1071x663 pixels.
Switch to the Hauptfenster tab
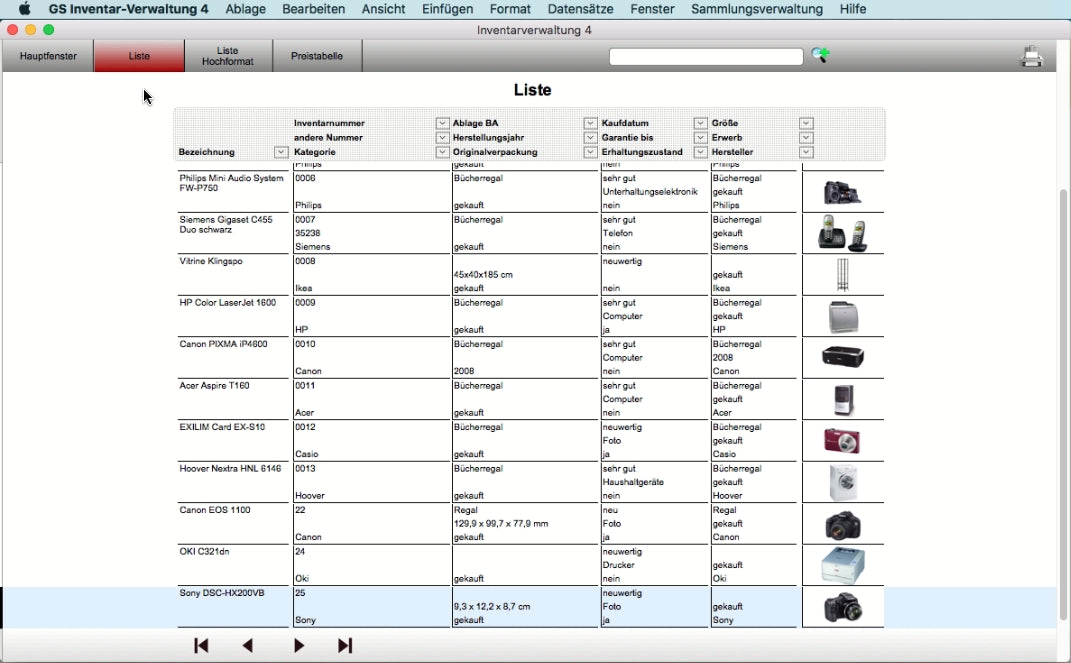click(48, 56)
